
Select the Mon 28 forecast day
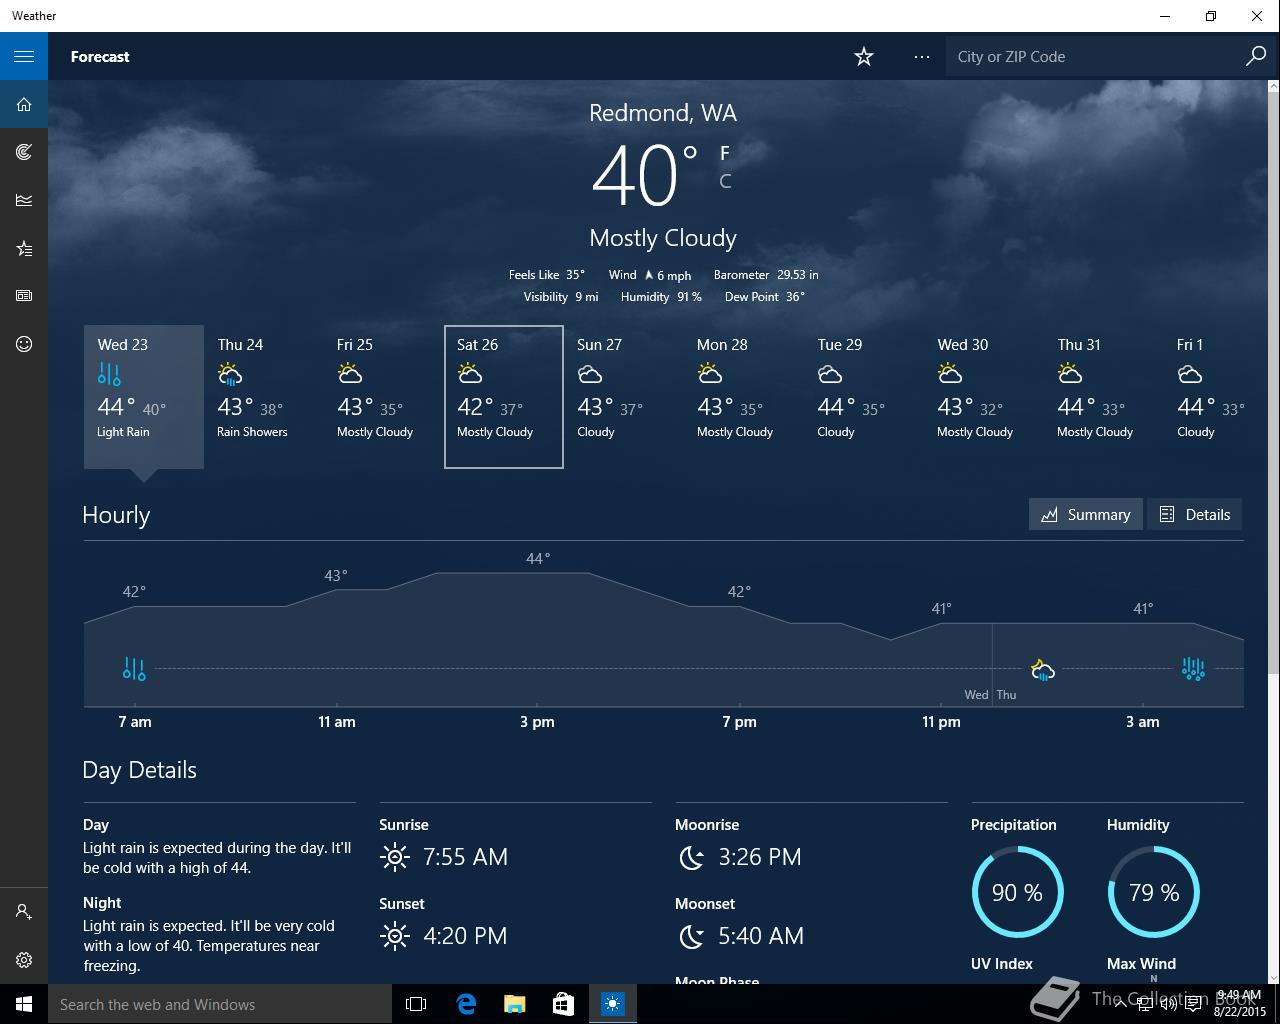[744, 396]
